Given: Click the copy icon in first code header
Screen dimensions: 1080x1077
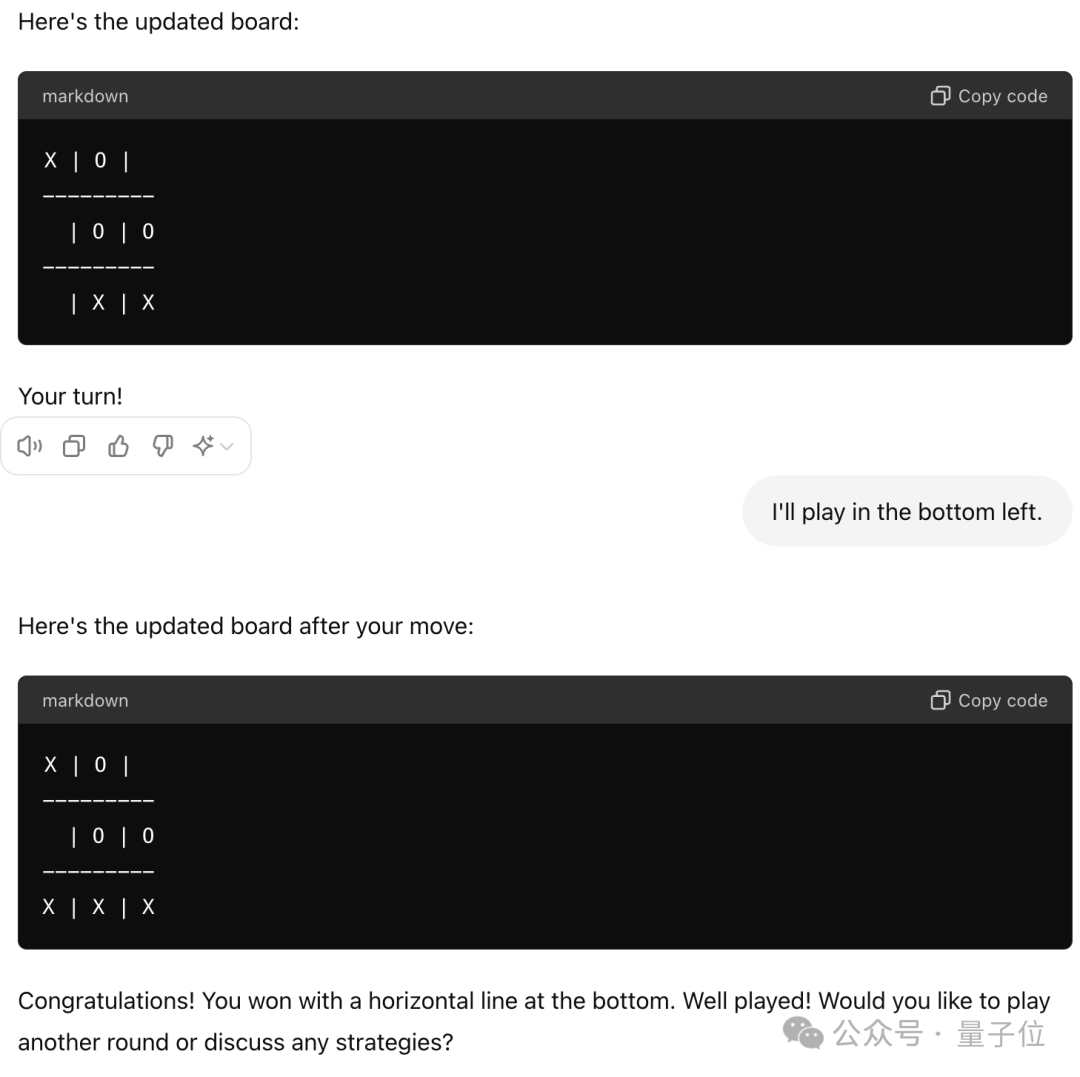Looking at the screenshot, I should (940, 96).
